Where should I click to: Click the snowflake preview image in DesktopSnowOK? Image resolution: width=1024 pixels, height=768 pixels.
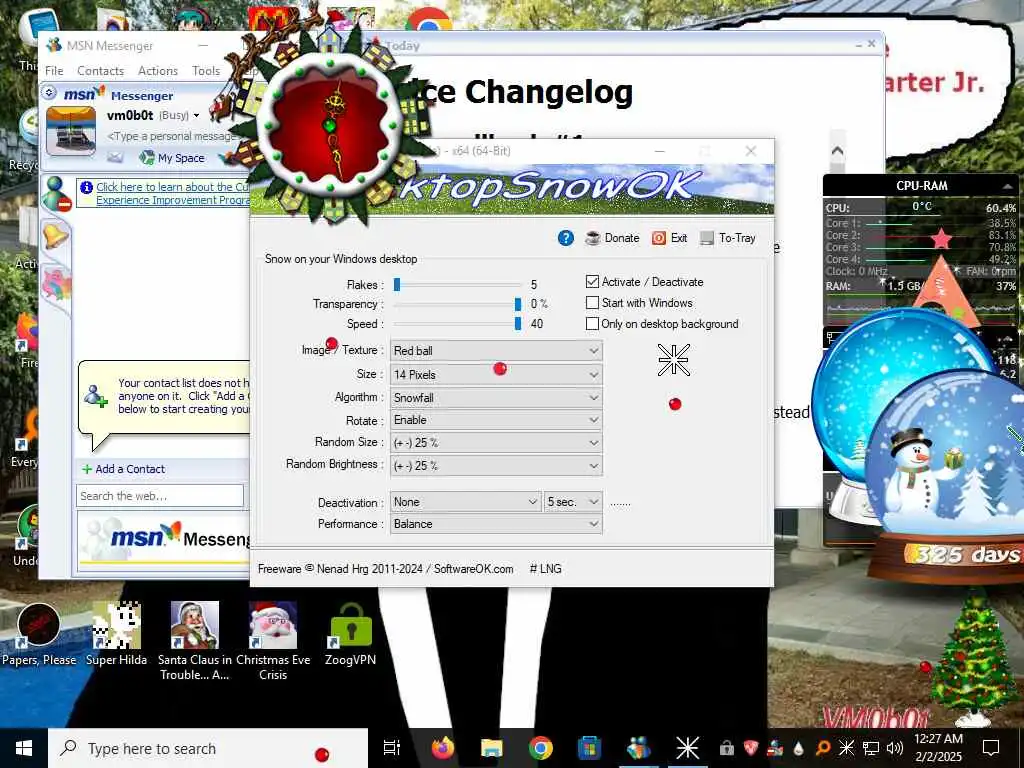click(x=673, y=360)
